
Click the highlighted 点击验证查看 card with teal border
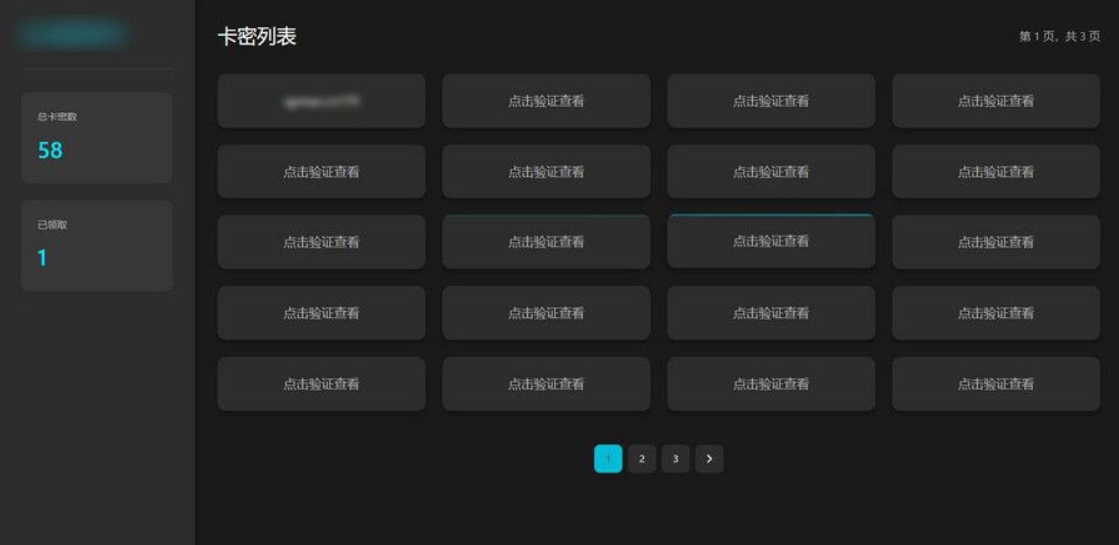click(x=771, y=241)
